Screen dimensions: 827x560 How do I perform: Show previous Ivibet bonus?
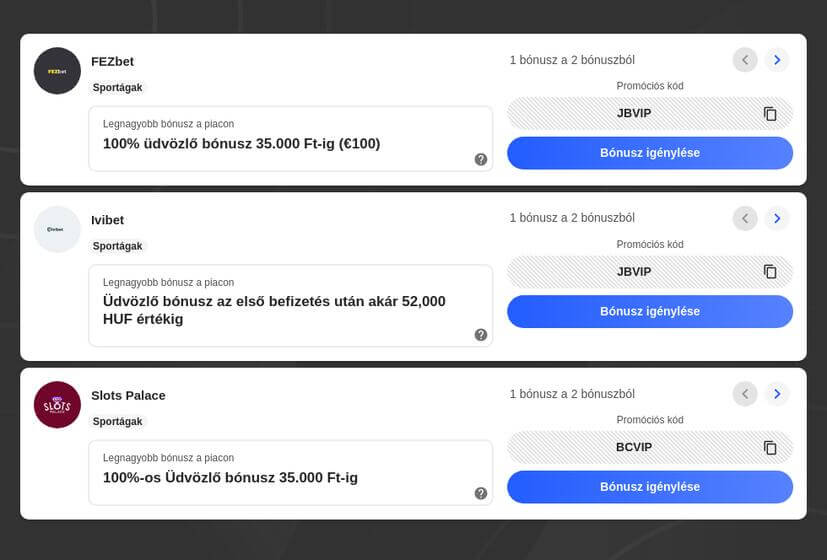click(745, 218)
